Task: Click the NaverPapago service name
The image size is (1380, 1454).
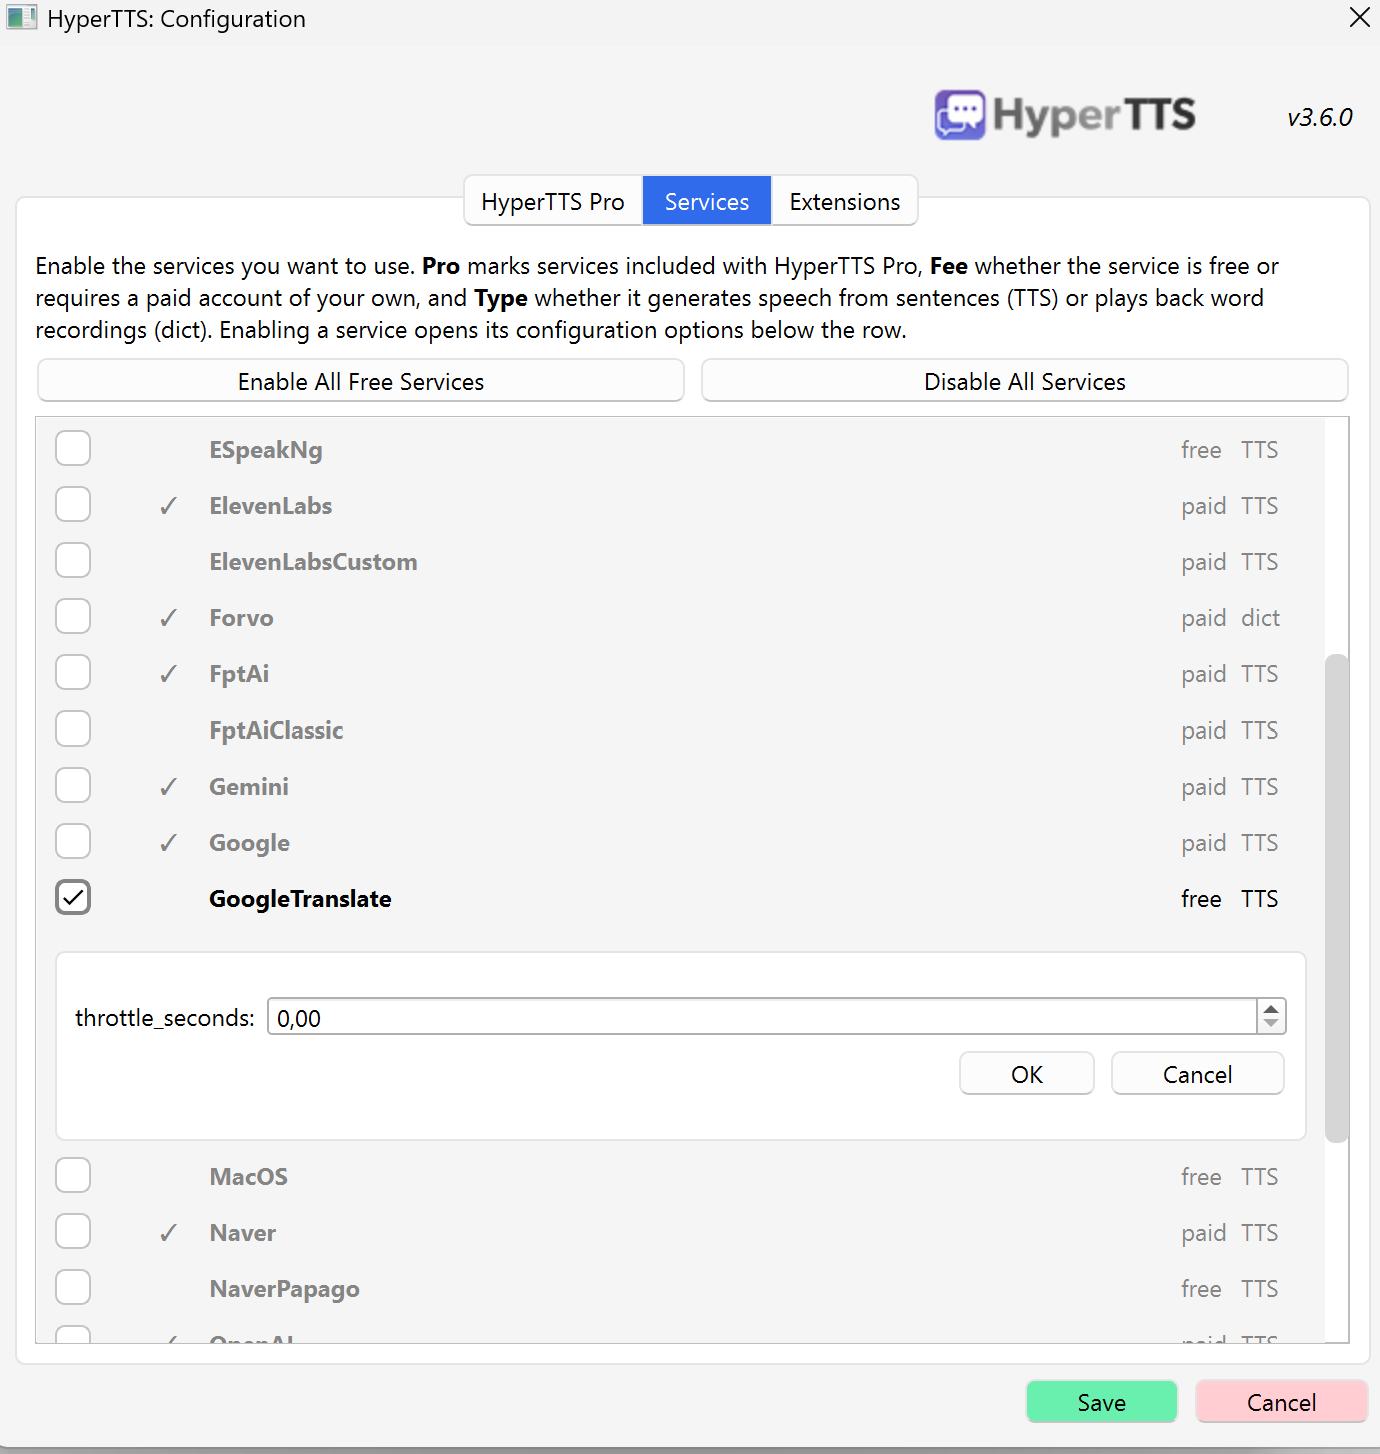Action: click(x=284, y=1289)
